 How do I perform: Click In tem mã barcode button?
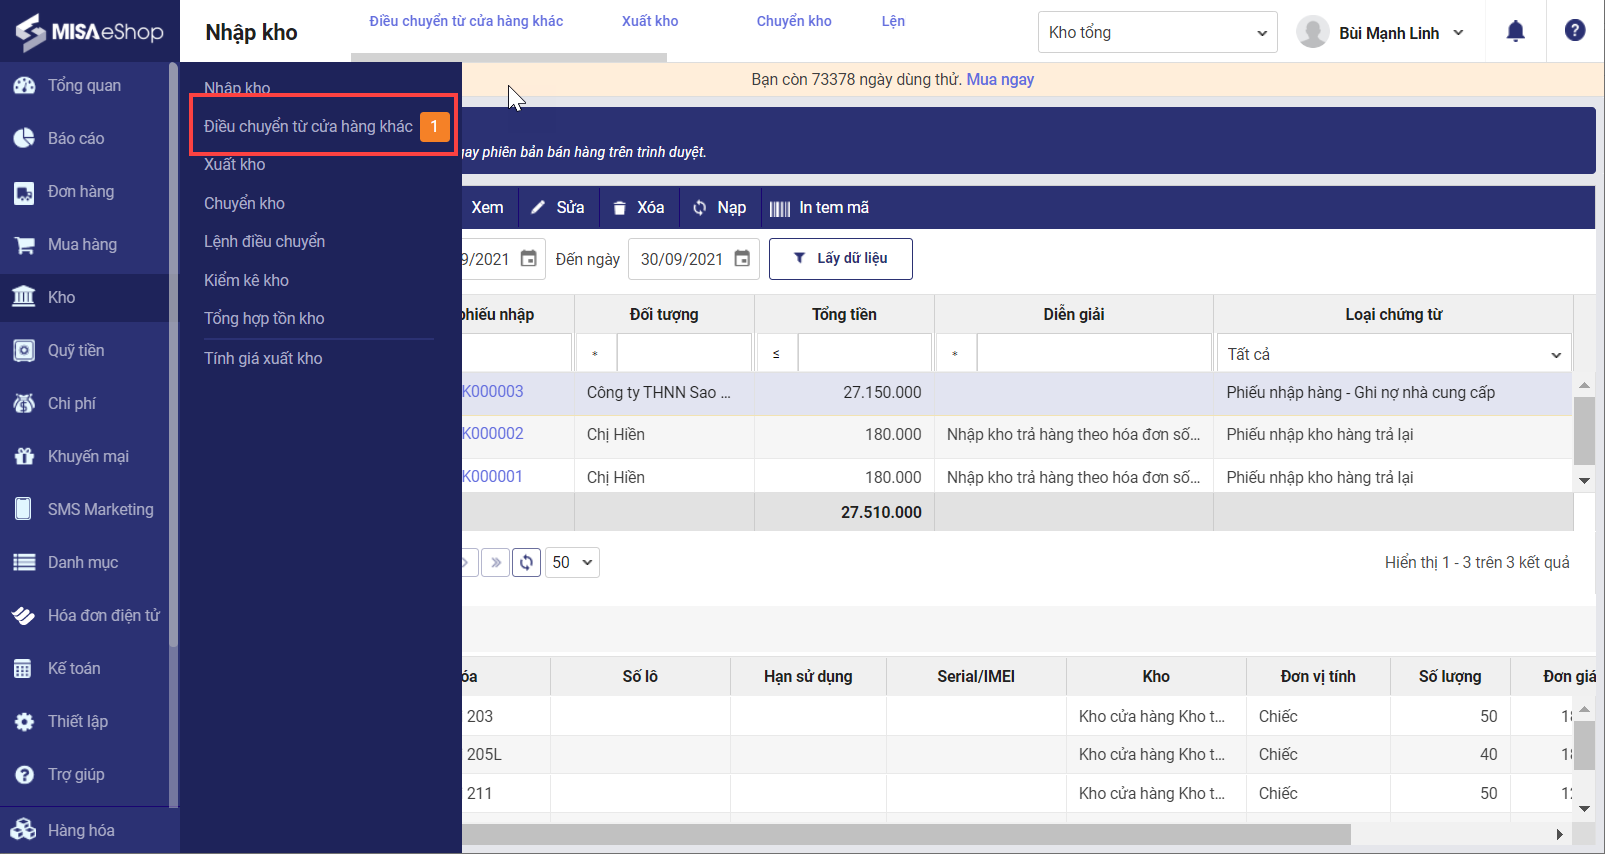pyautogui.click(x=819, y=208)
